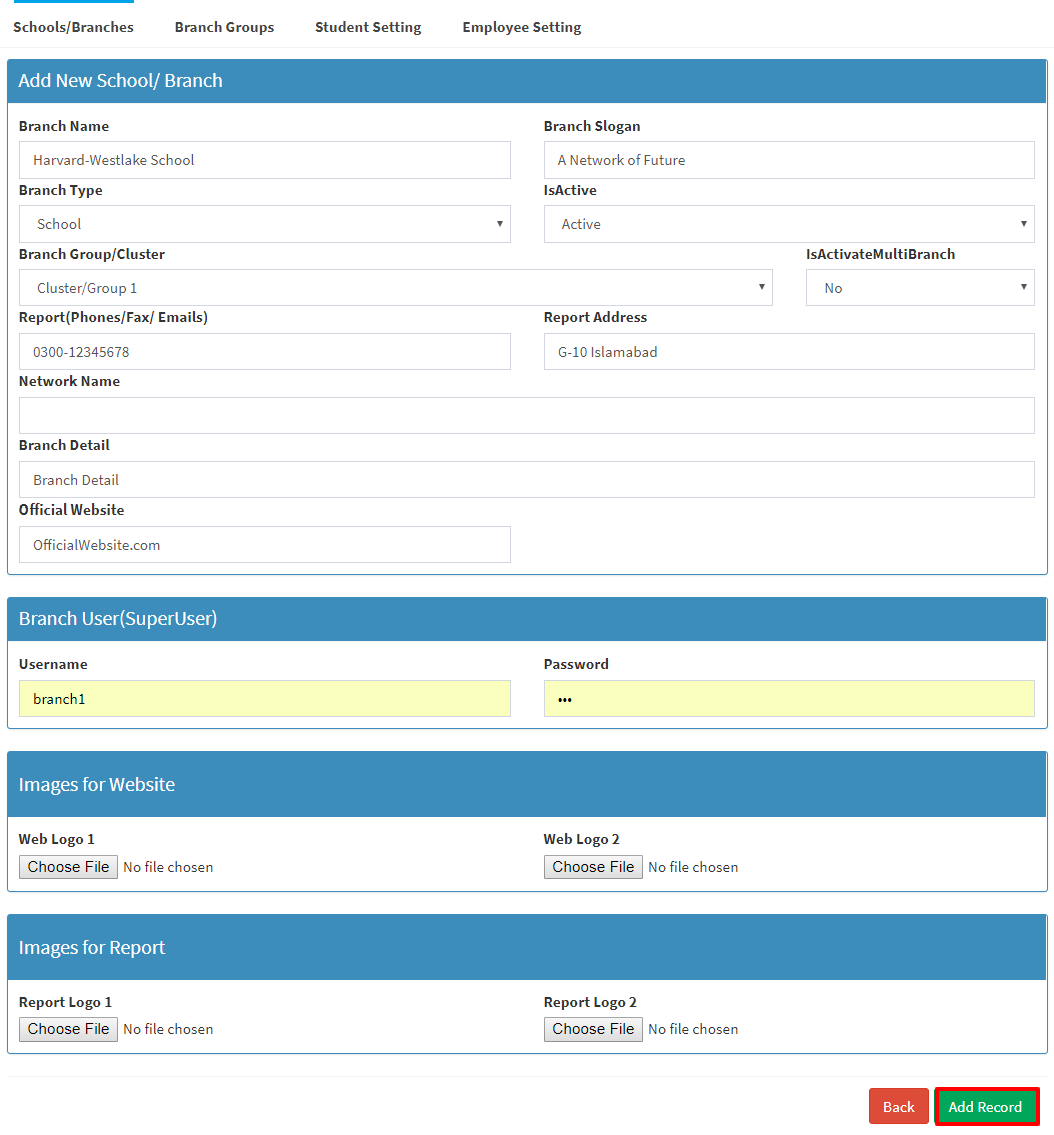Open the Branch Type dropdown

[x=265, y=224]
